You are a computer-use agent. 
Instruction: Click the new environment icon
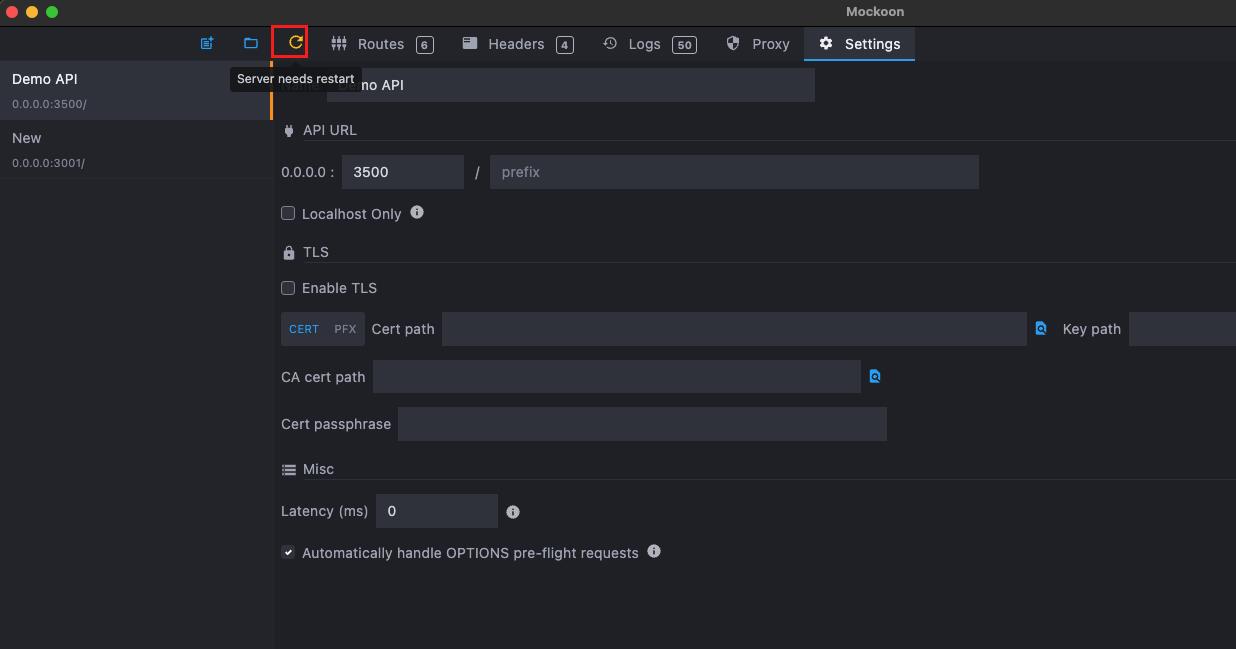pos(207,43)
